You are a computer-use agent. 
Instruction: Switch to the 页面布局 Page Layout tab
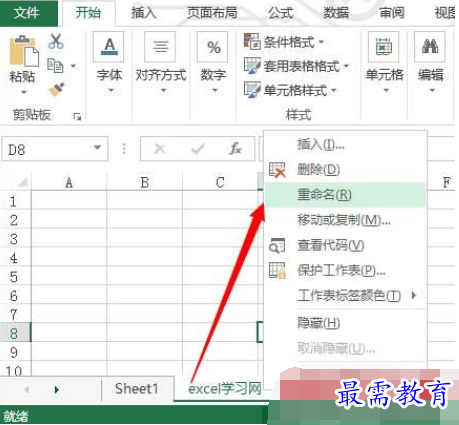click(x=212, y=13)
